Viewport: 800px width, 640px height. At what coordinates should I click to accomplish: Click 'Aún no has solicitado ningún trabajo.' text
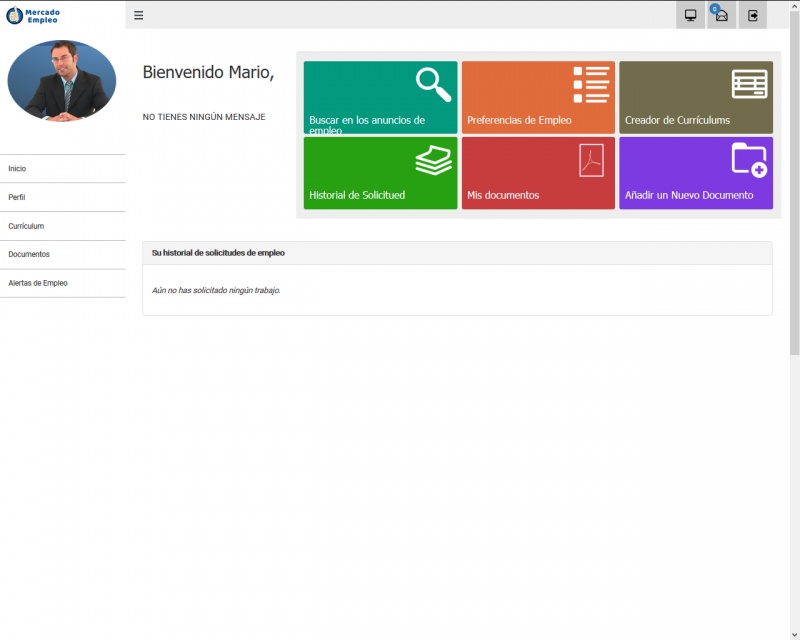(216, 290)
